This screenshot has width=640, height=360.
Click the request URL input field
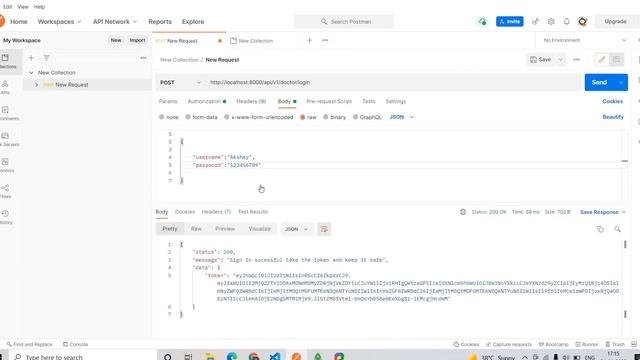[x=394, y=82]
